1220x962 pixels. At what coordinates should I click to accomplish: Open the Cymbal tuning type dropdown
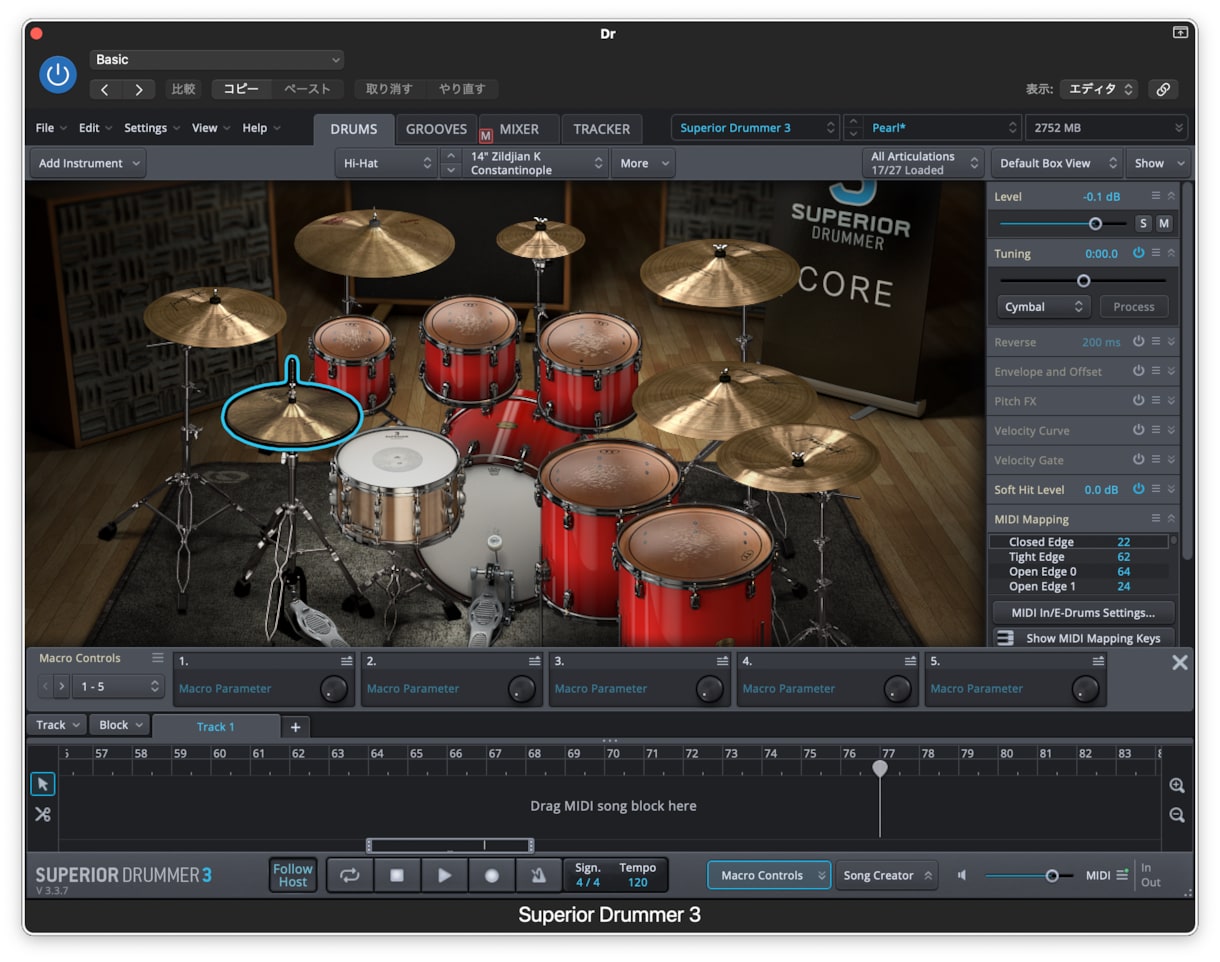point(1044,307)
